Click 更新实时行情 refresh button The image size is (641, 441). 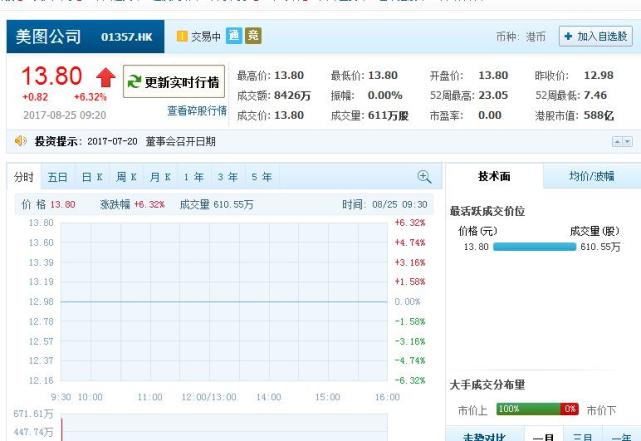pyautogui.click(x=174, y=81)
